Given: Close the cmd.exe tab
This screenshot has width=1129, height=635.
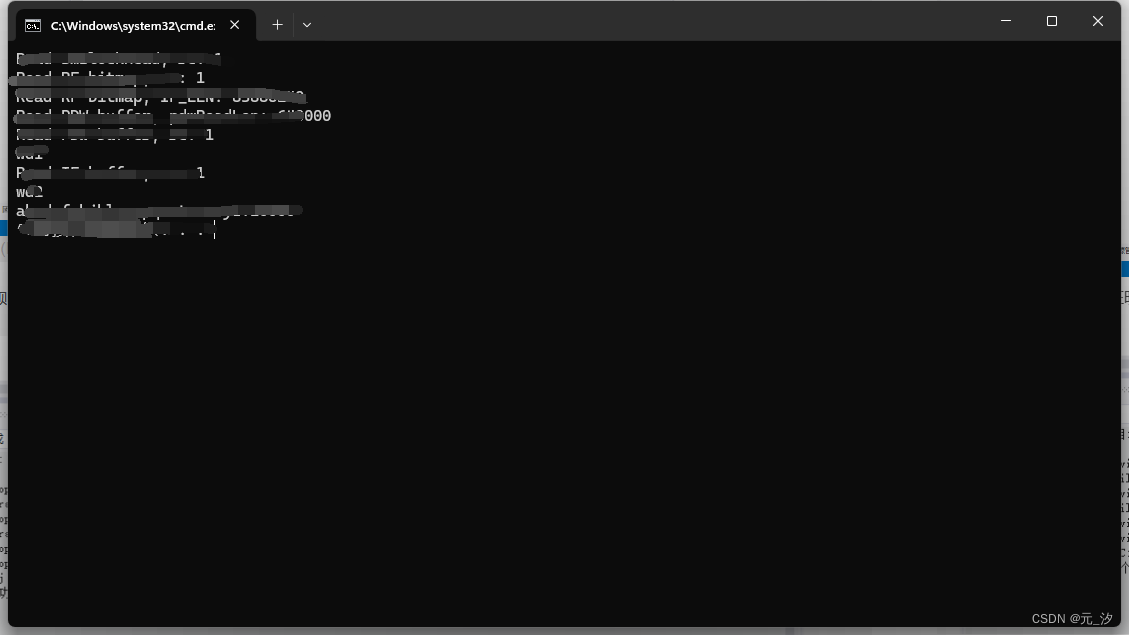Looking at the screenshot, I should point(235,25).
